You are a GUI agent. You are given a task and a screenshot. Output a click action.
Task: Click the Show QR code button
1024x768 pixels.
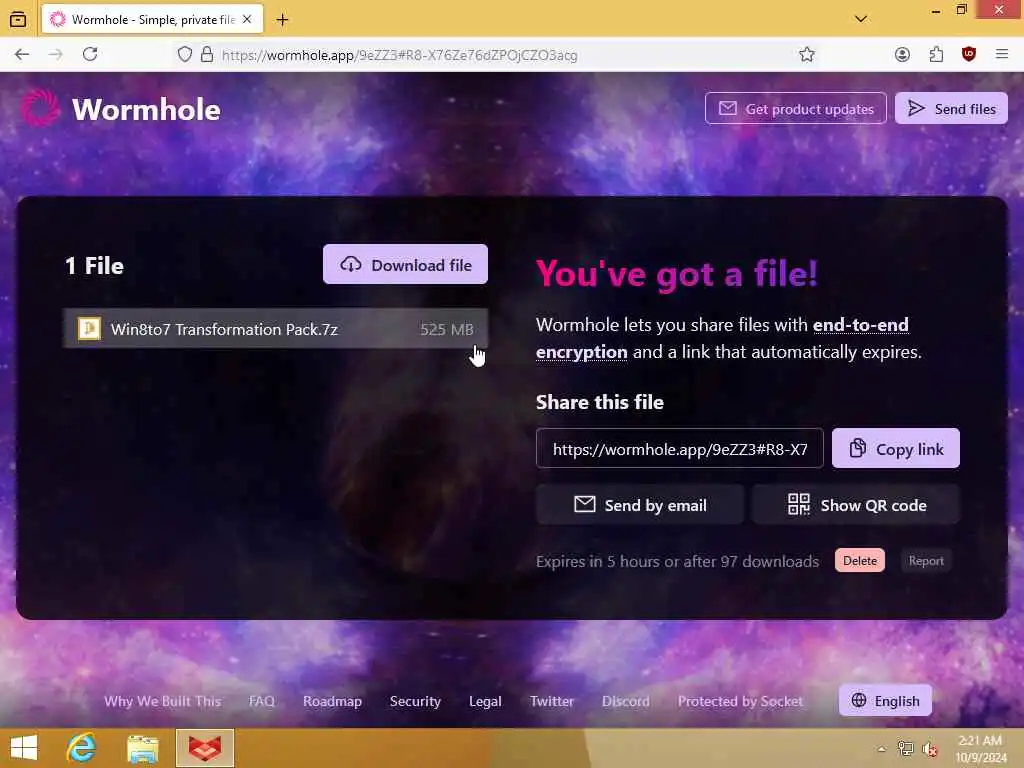tap(856, 505)
